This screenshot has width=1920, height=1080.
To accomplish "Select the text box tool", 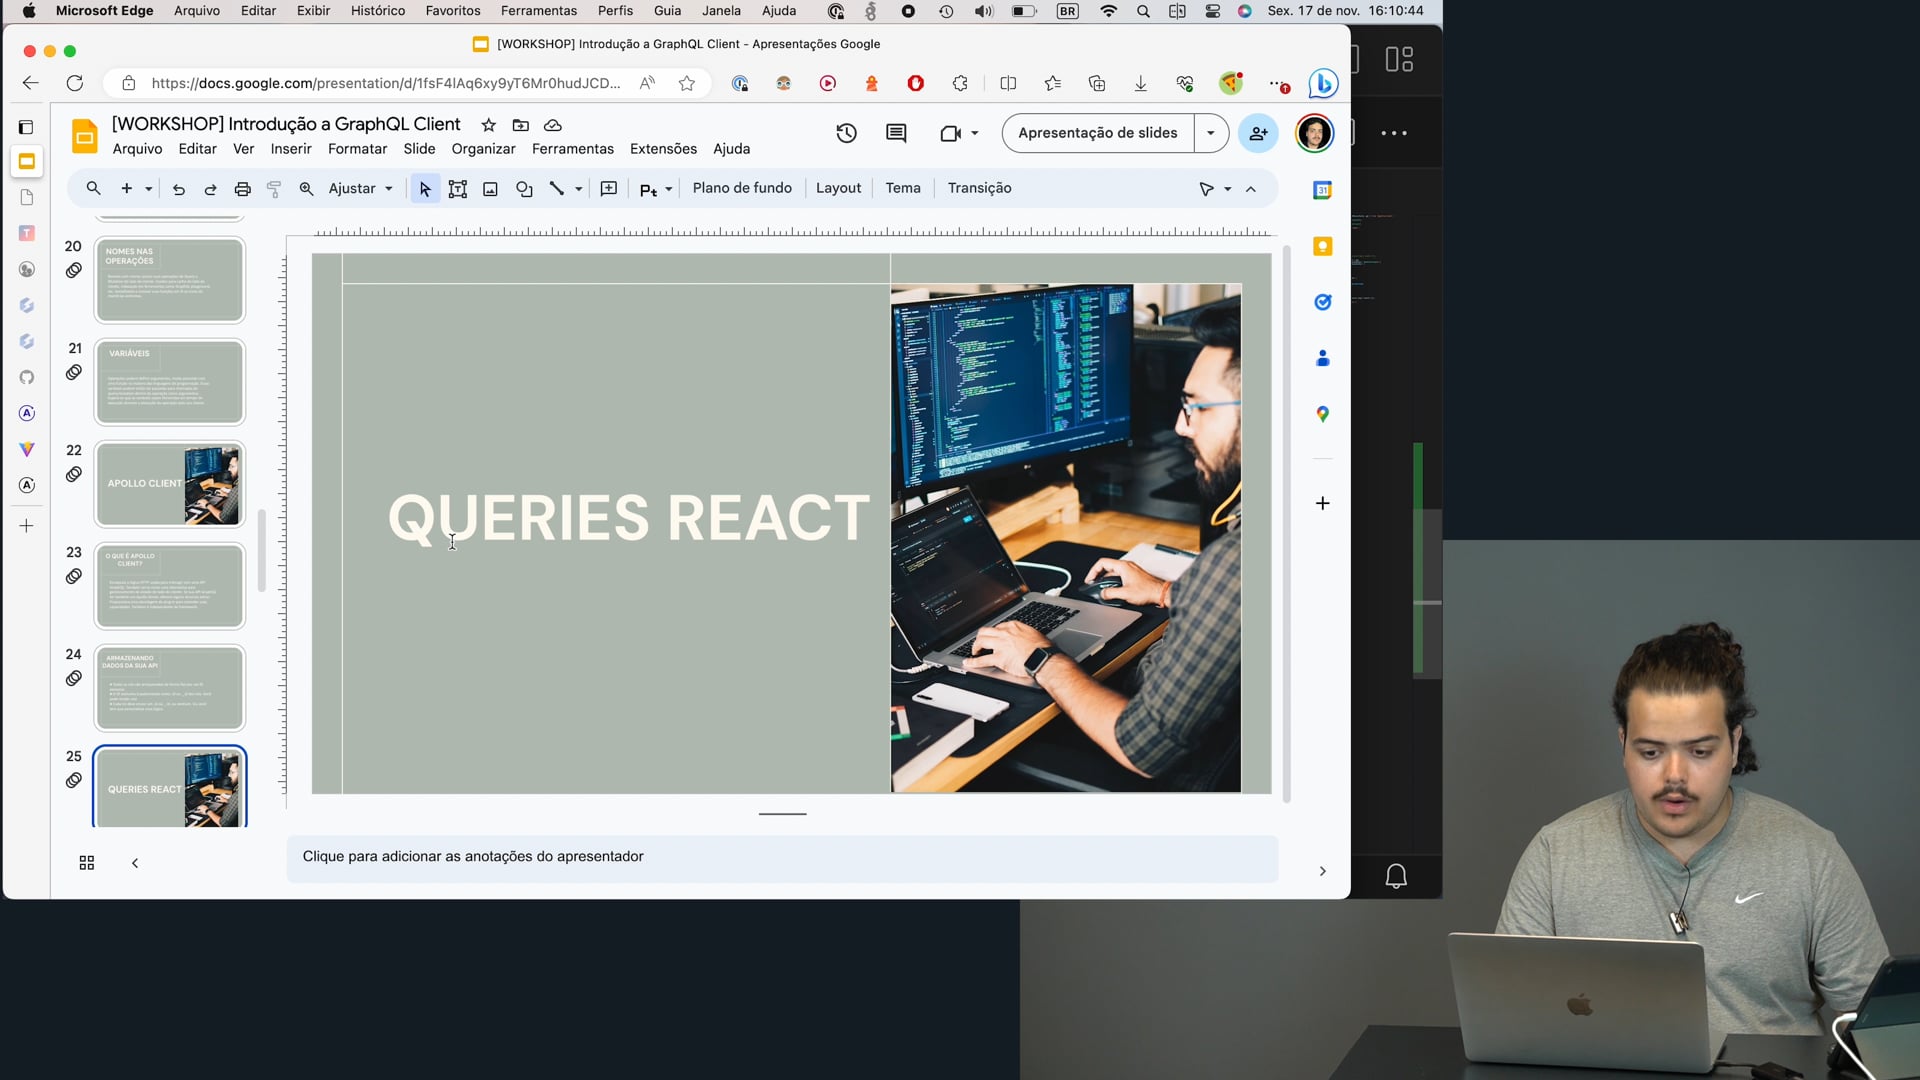I will click(x=457, y=189).
